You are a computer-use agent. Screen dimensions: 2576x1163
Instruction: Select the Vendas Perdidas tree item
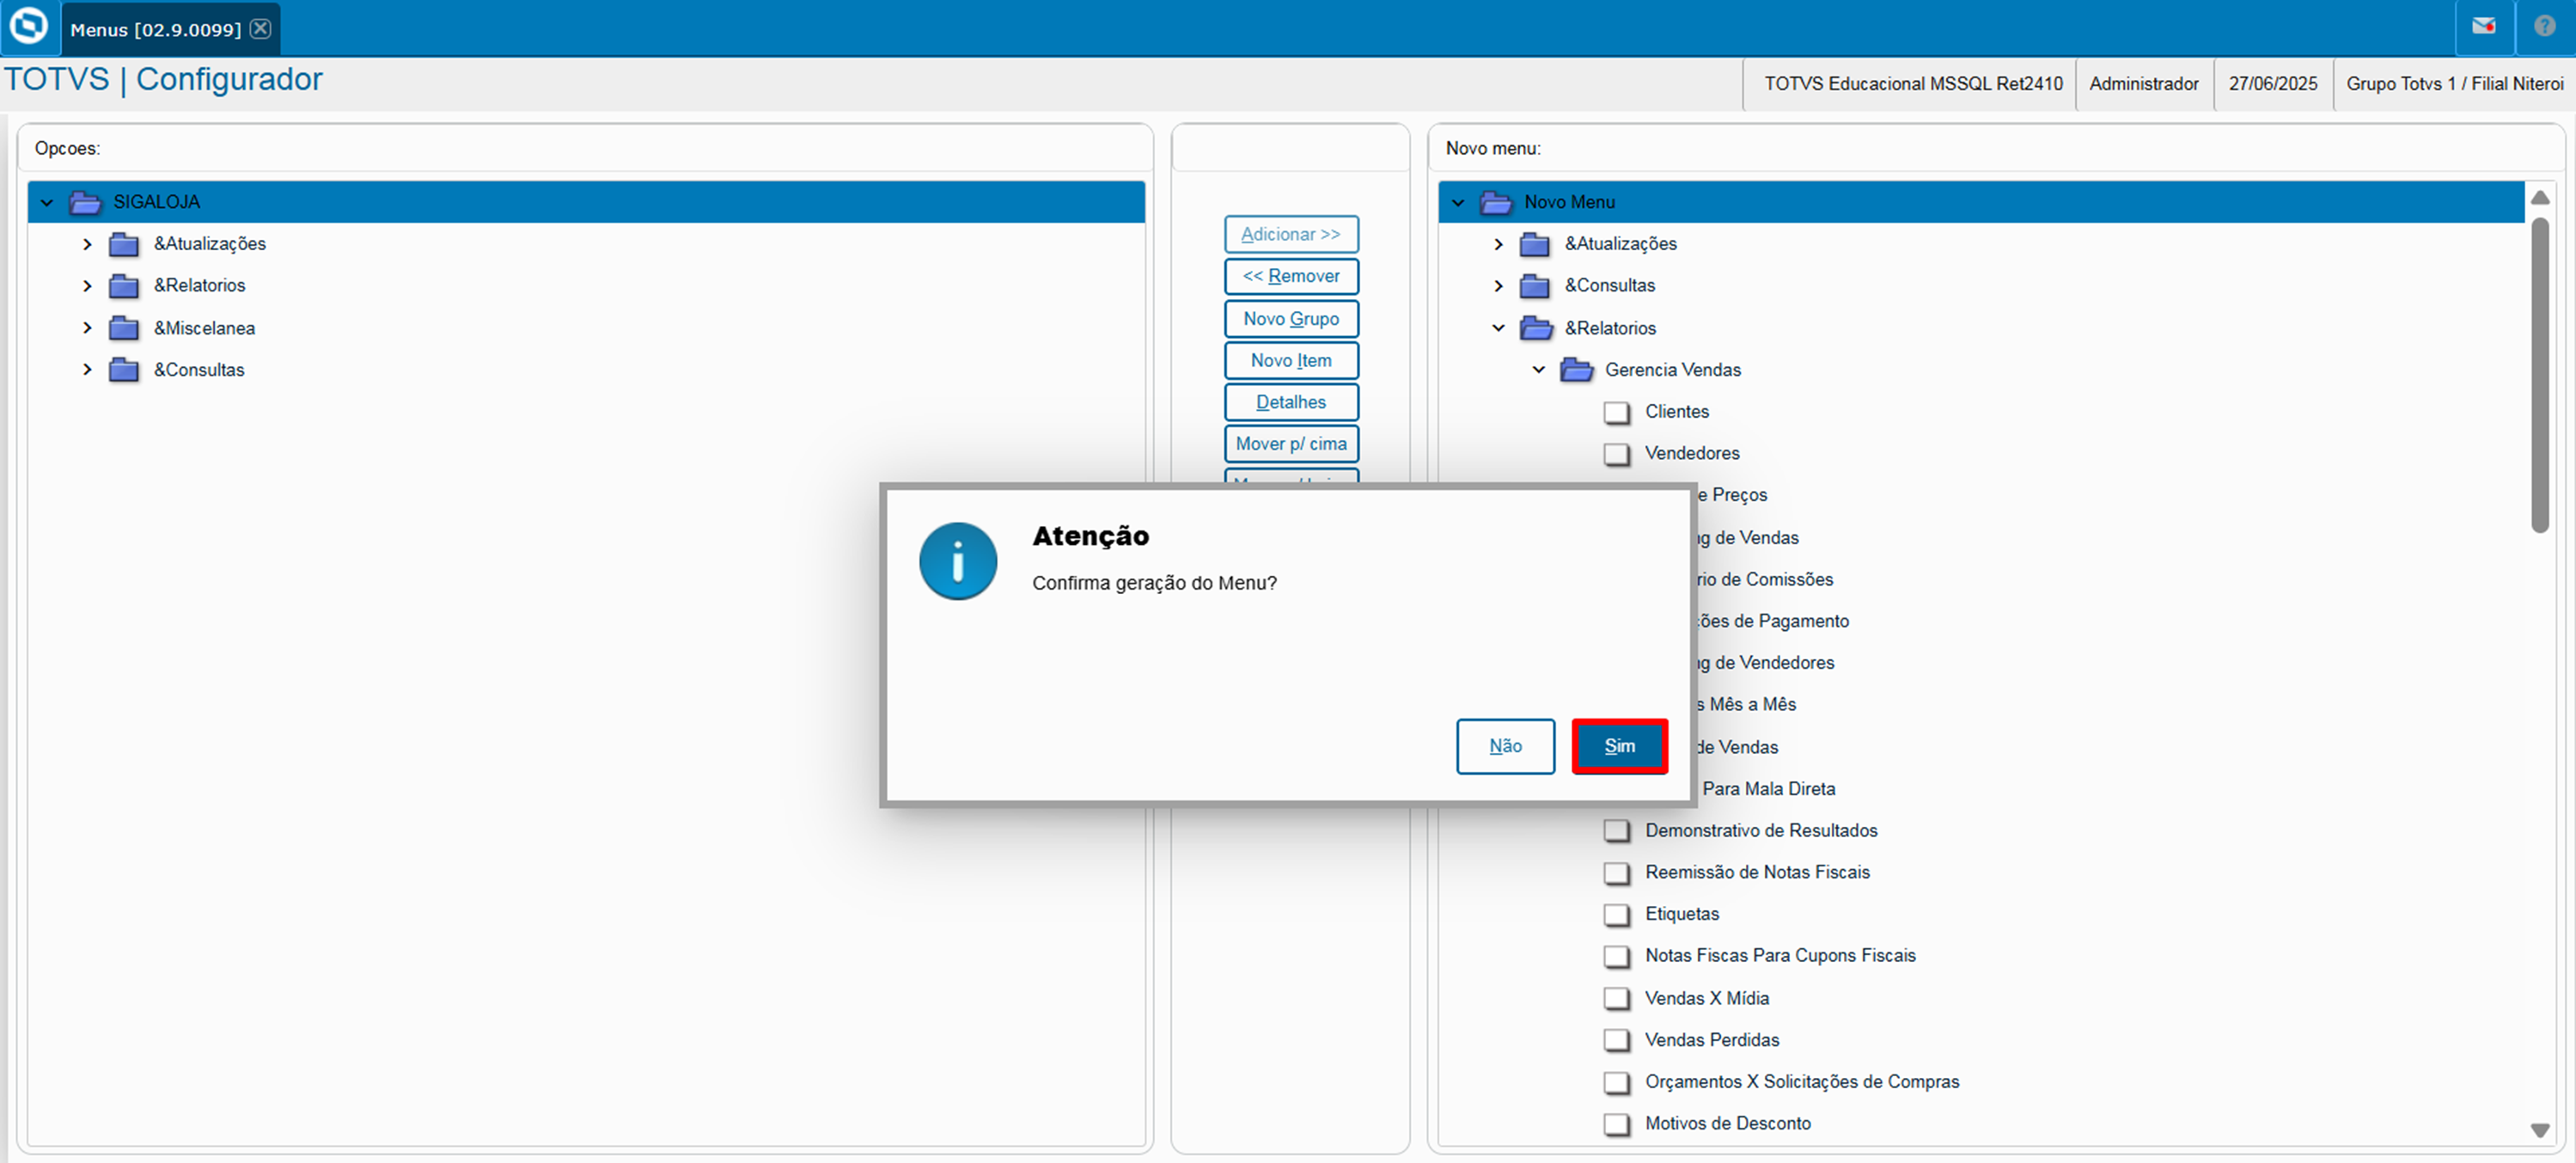pyautogui.click(x=1711, y=1039)
